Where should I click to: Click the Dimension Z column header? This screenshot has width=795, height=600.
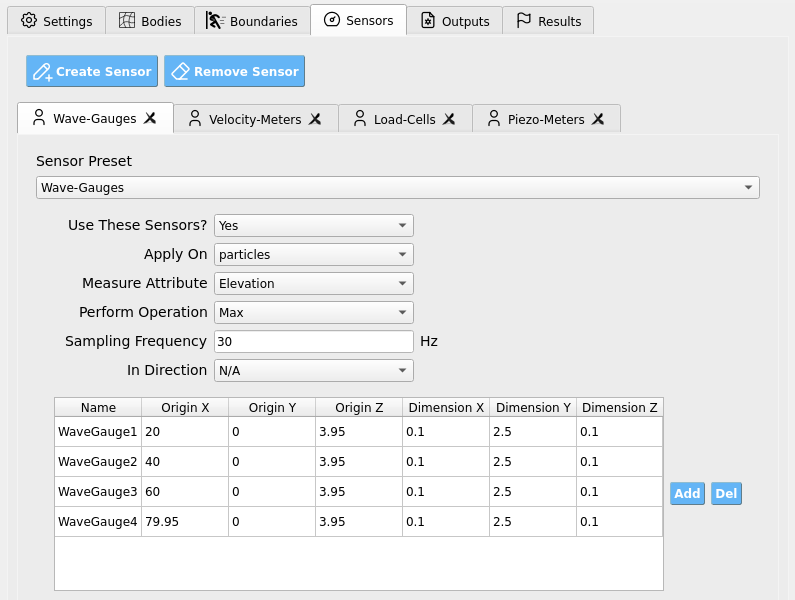tap(620, 407)
